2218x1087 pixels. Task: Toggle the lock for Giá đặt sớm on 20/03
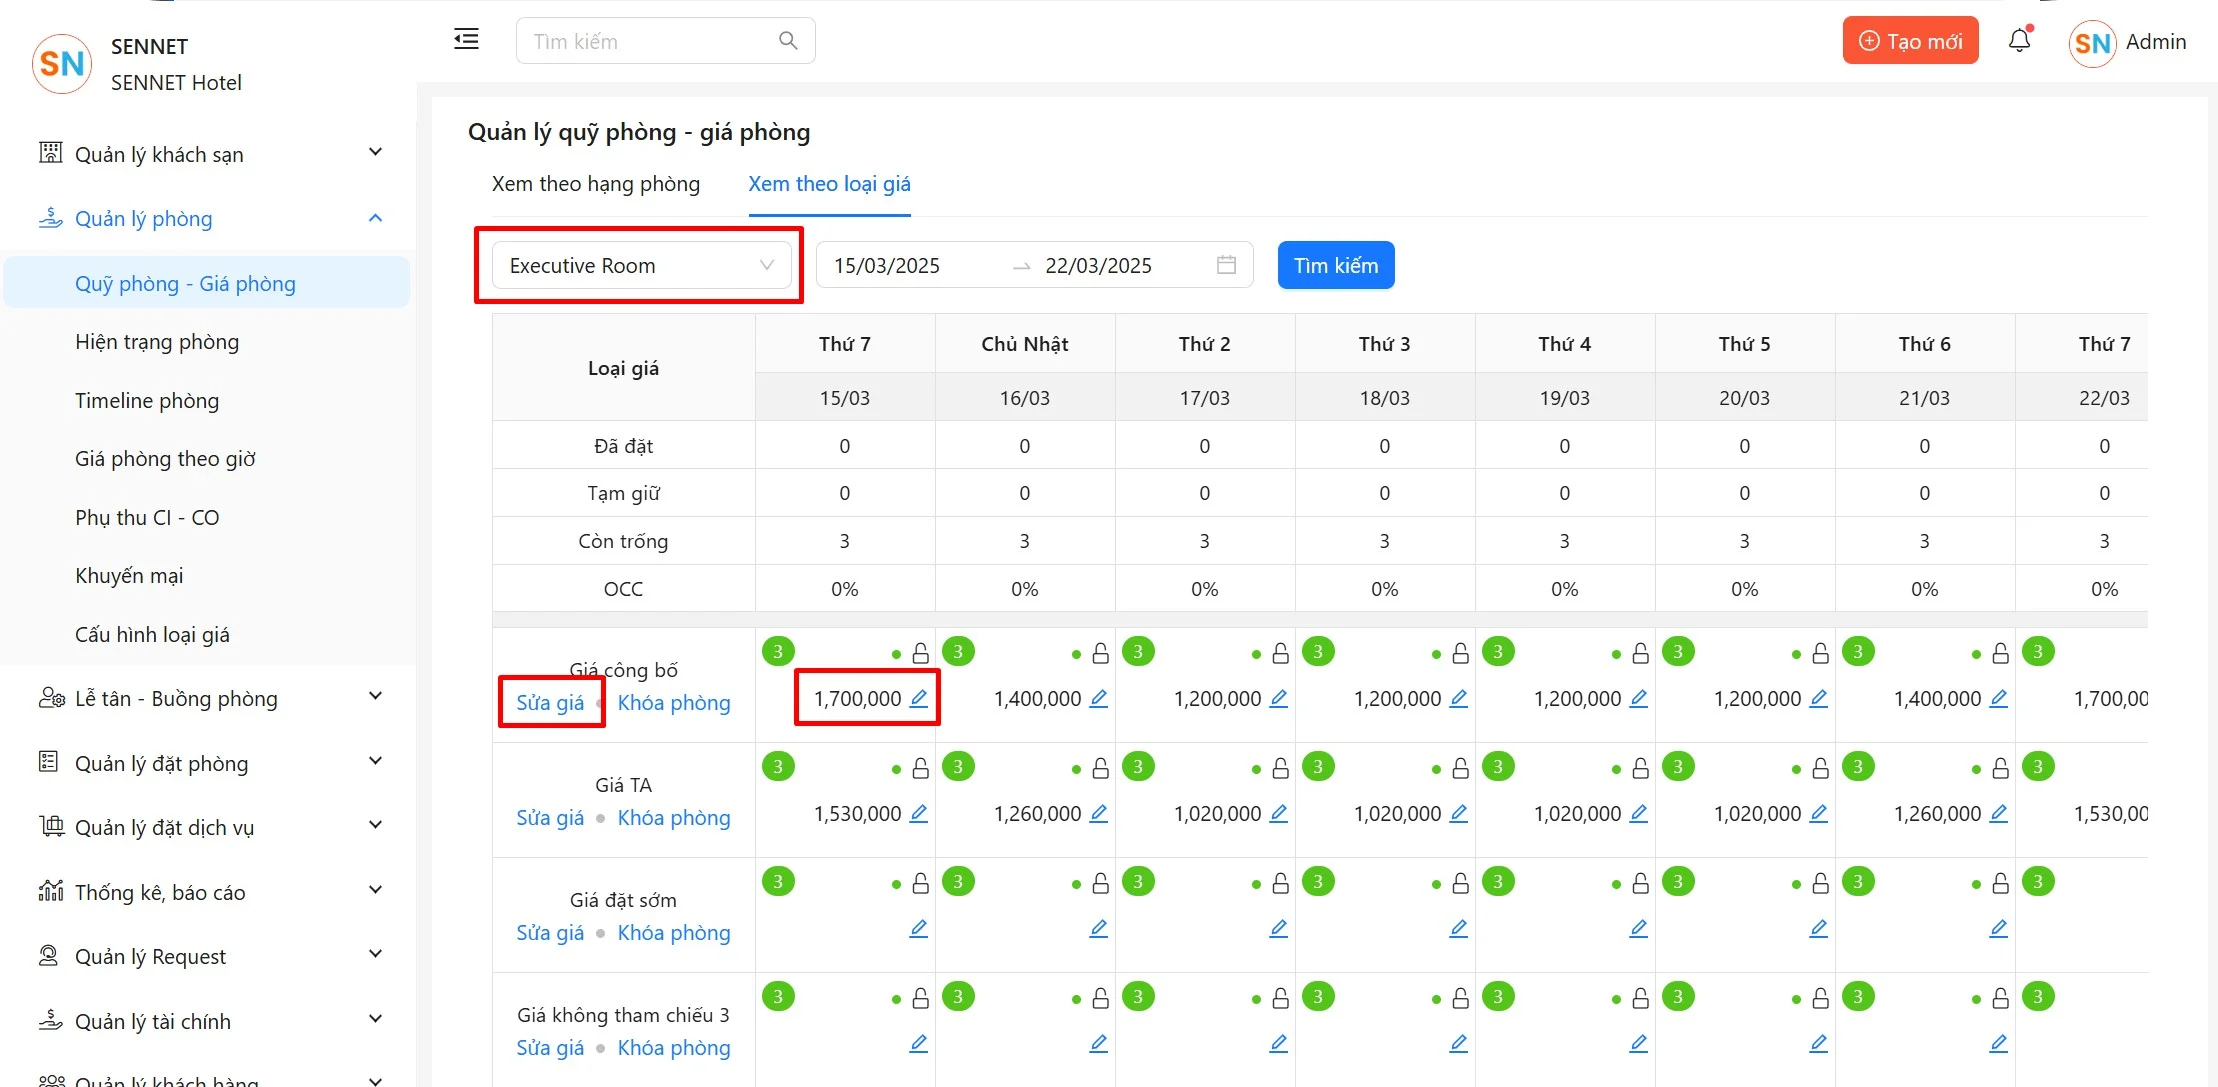[1820, 884]
